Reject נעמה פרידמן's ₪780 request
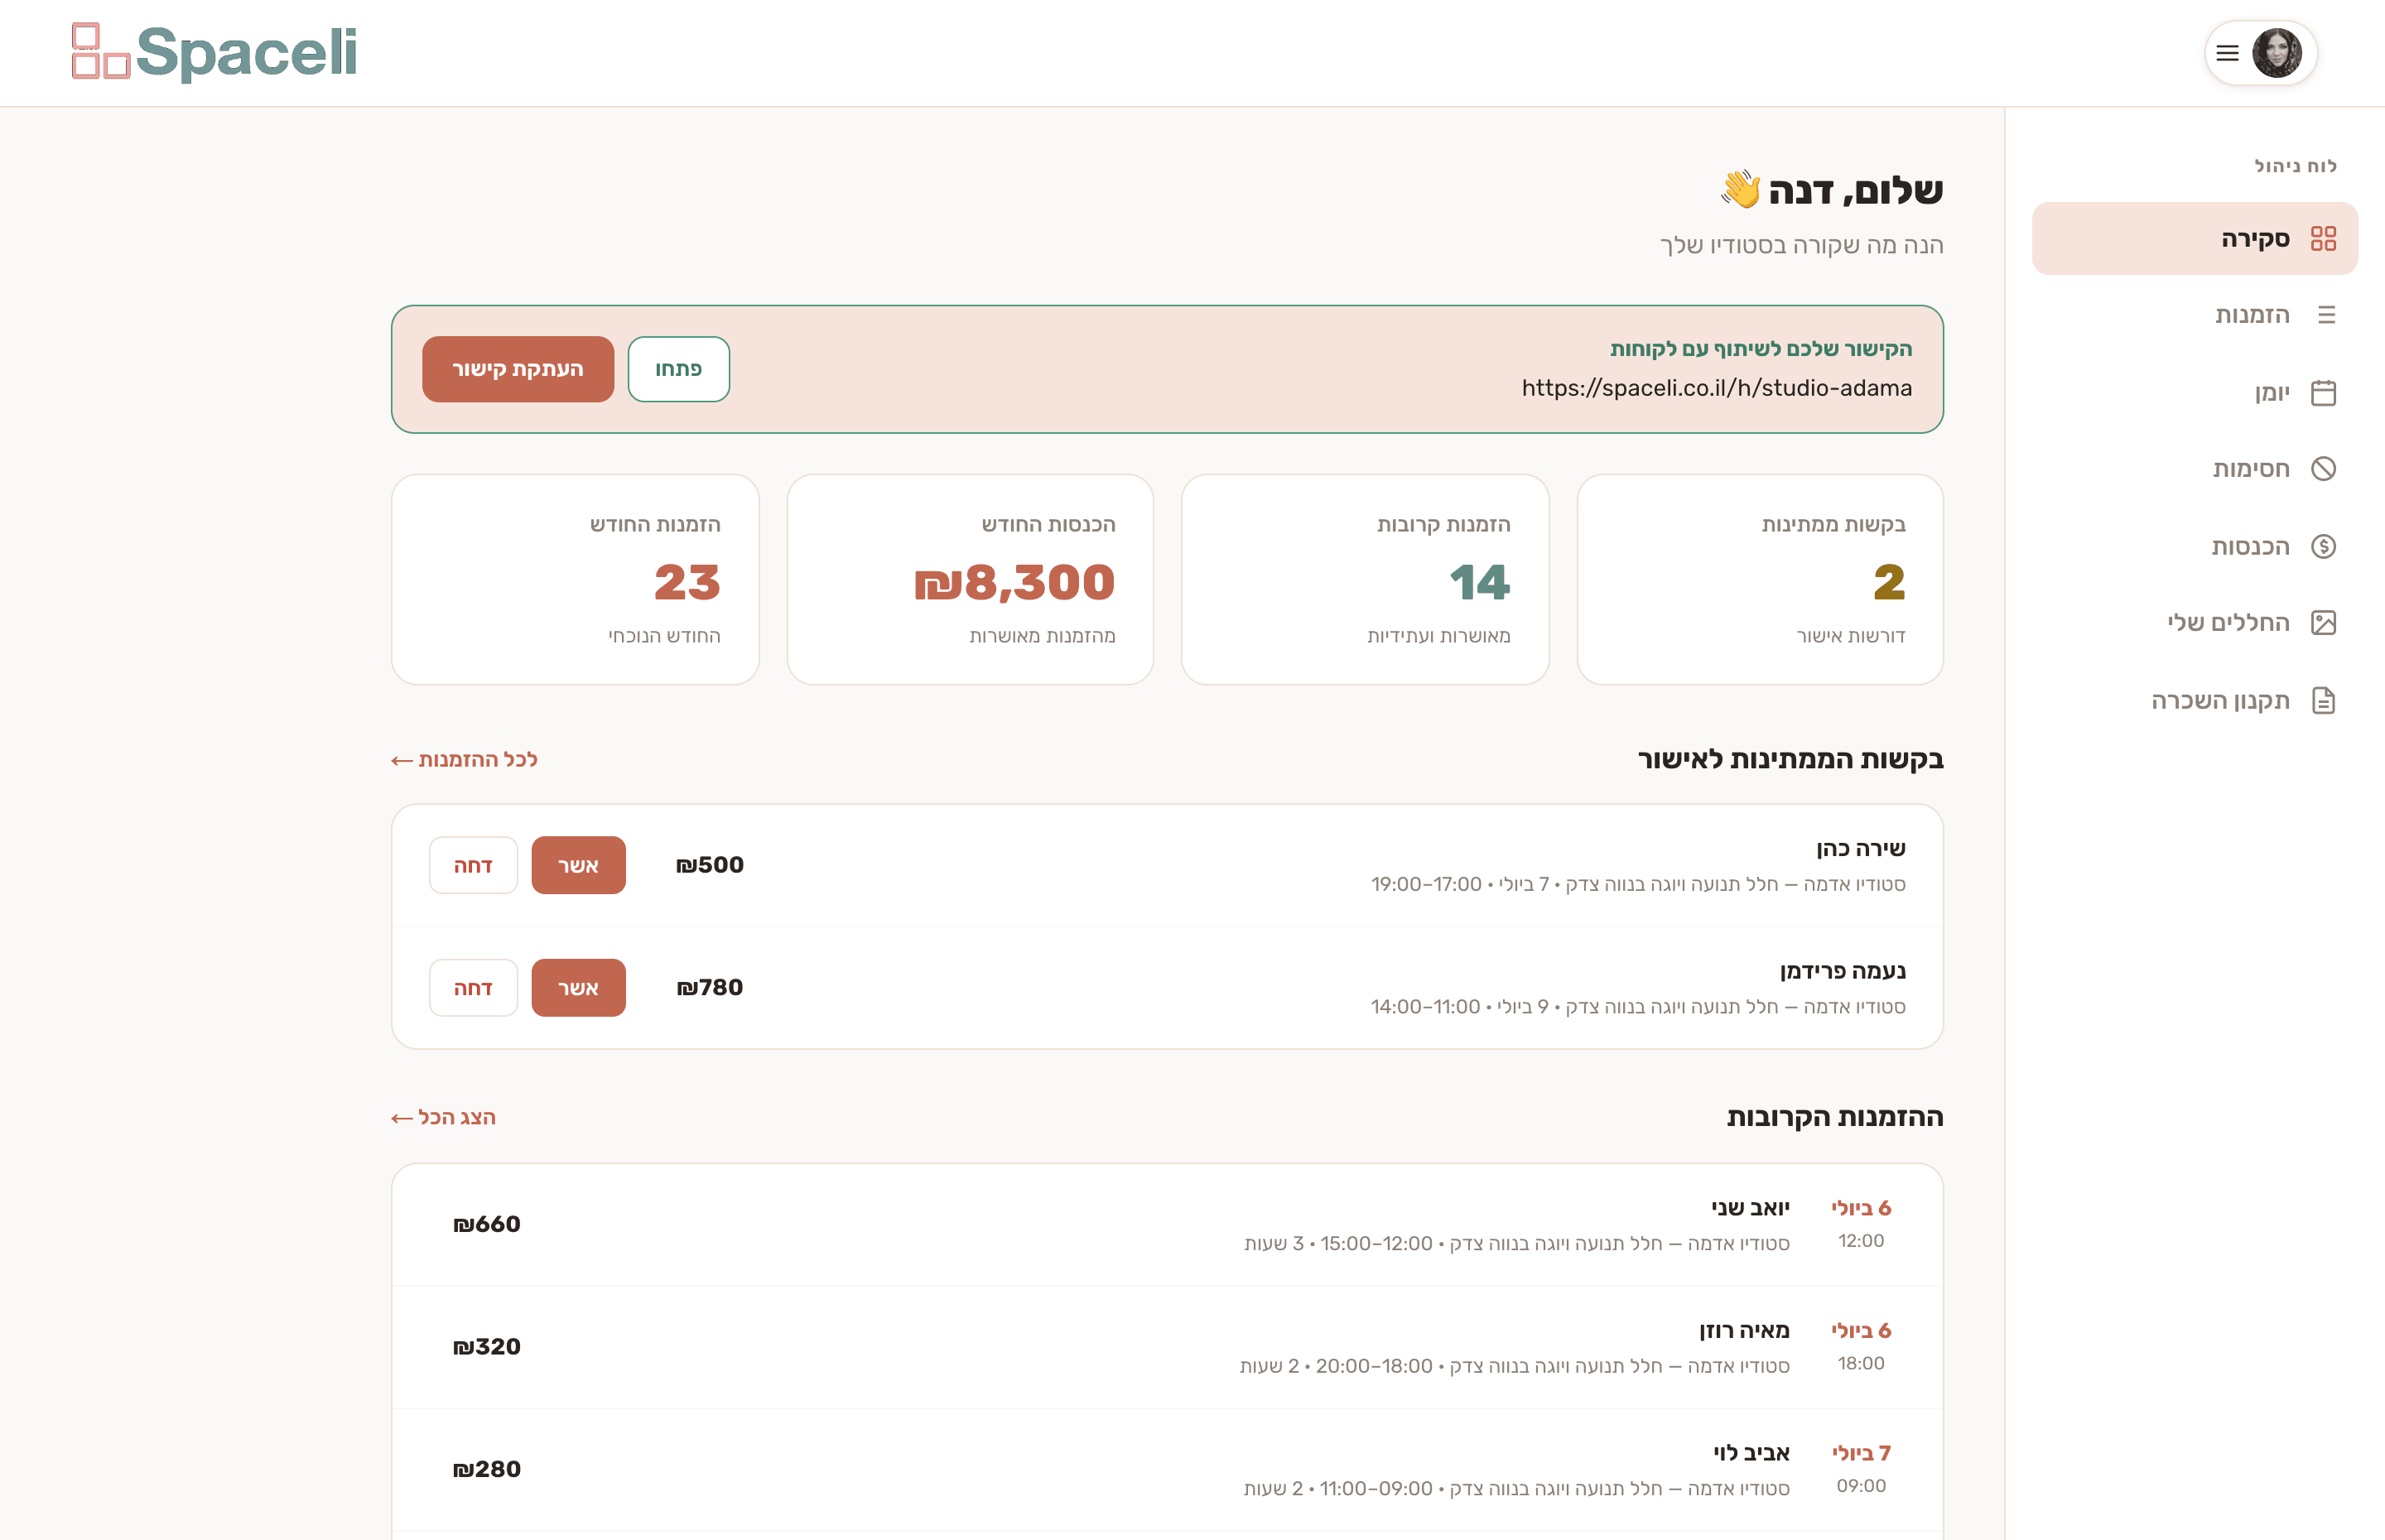This screenshot has width=2385, height=1540. click(x=473, y=988)
